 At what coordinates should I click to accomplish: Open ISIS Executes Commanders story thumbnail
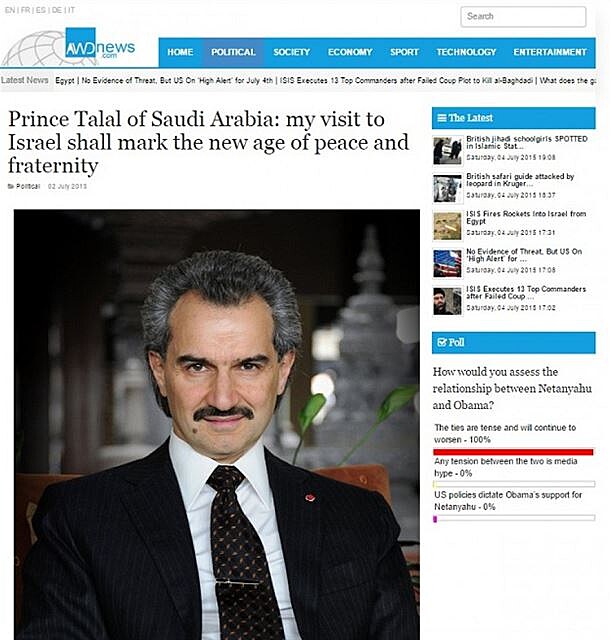click(447, 301)
